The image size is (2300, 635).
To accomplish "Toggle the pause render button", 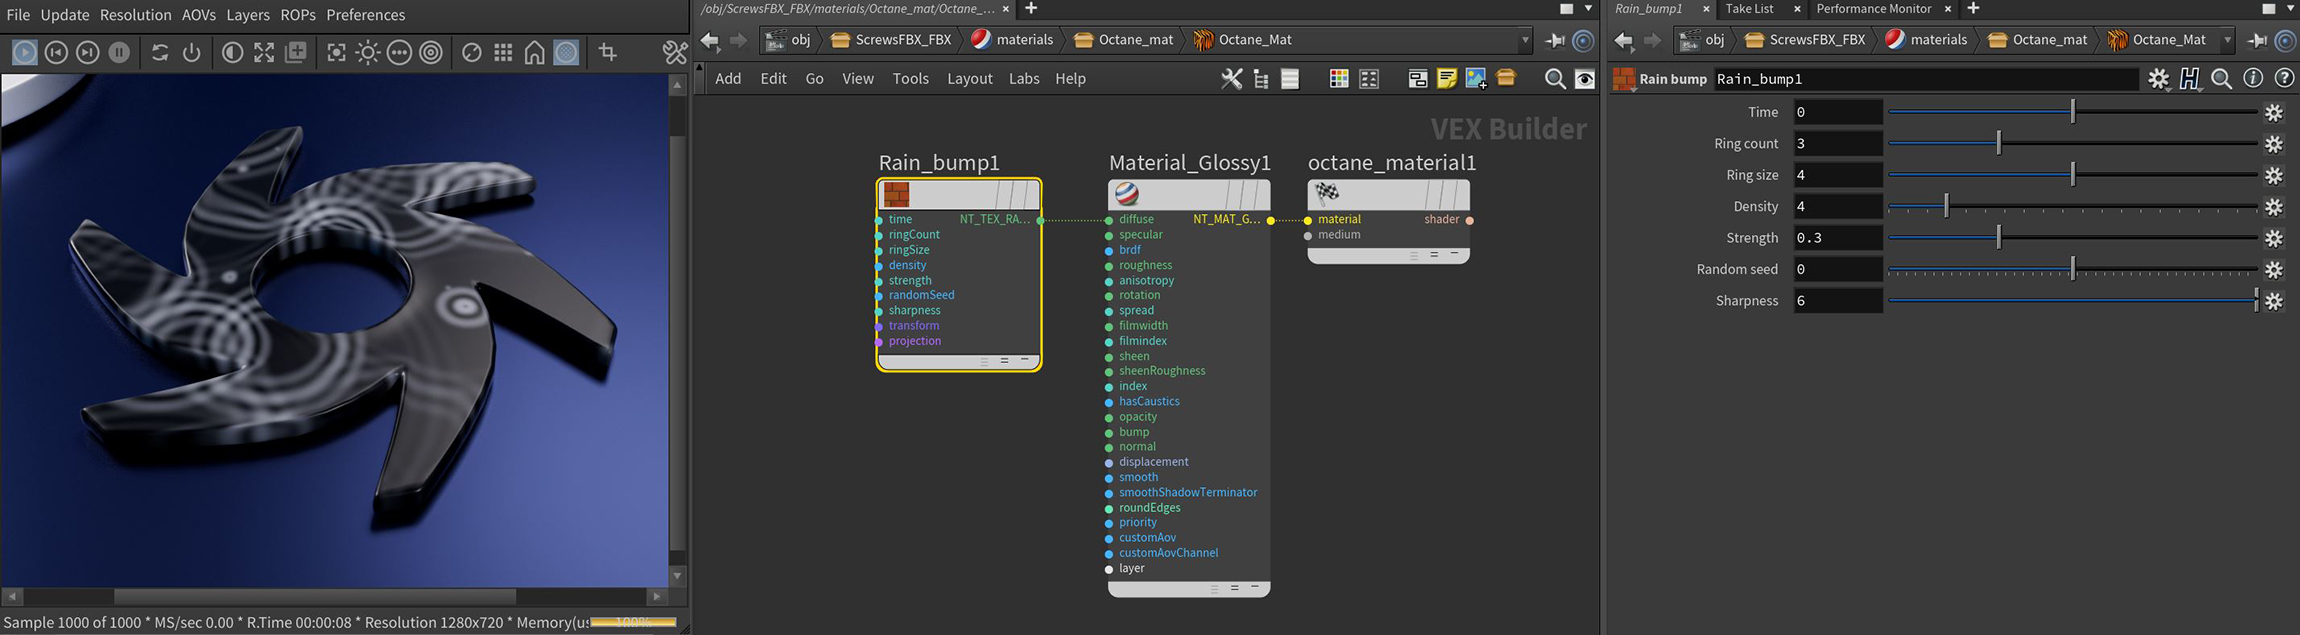I will (x=119, y=52).
